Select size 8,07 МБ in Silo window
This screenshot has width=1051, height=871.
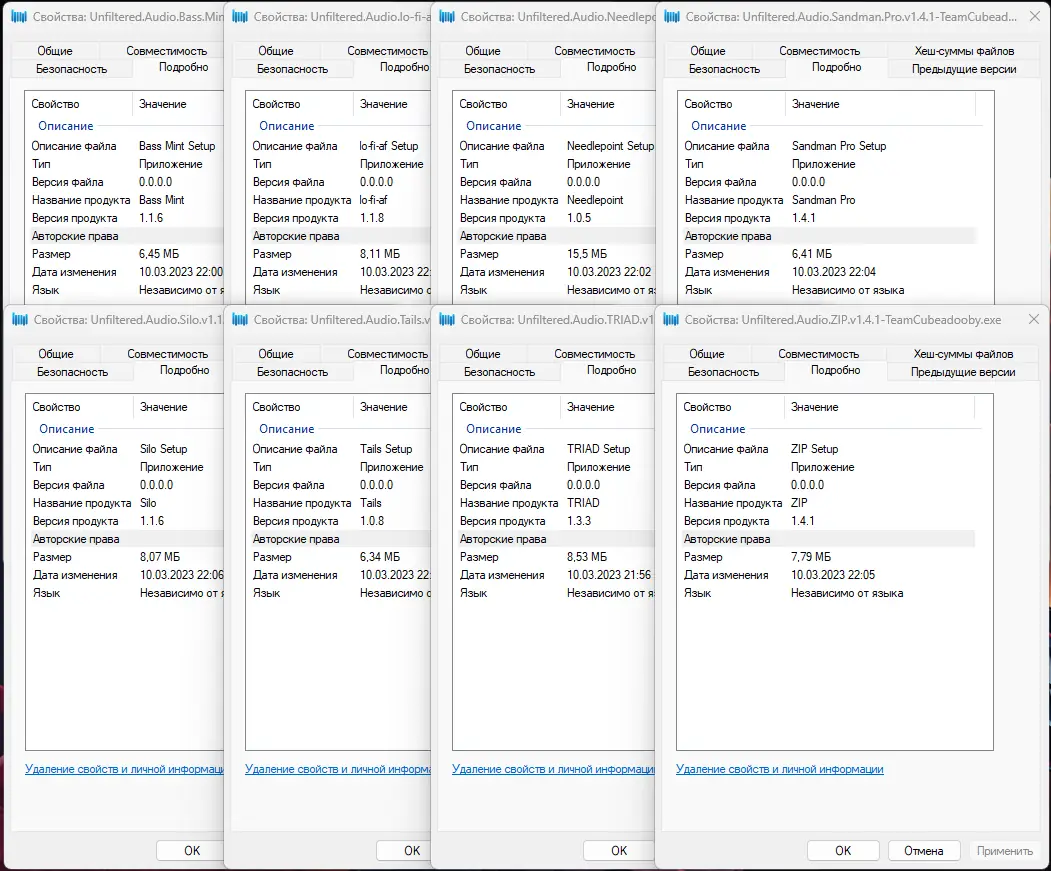click(x=160, y=557)
